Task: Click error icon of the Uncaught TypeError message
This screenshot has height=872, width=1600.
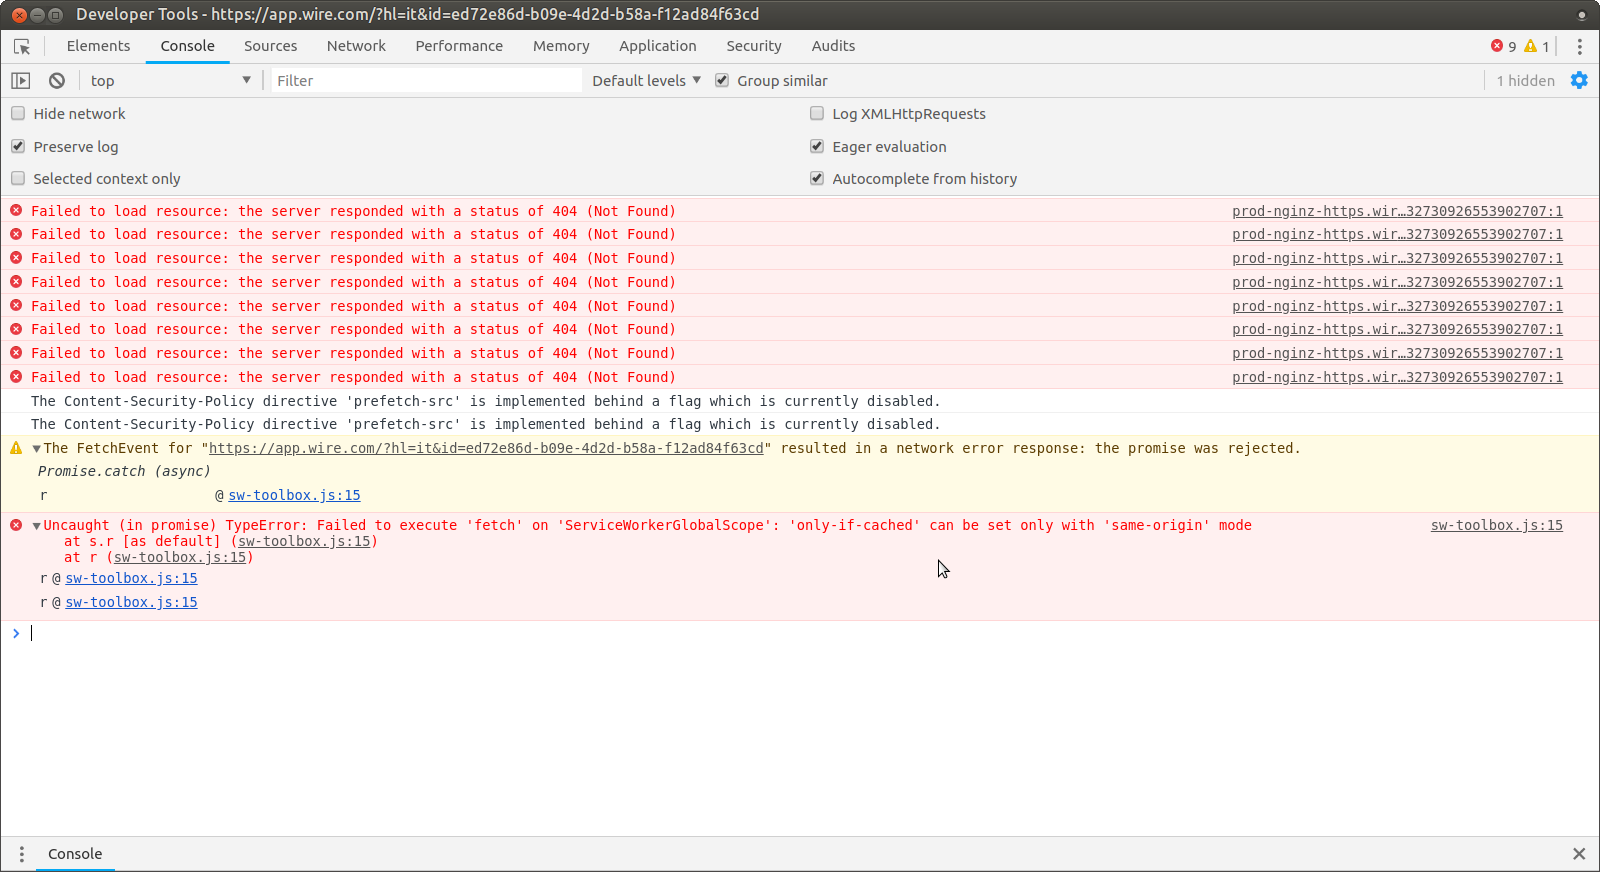Action: (x=16, y=525)
